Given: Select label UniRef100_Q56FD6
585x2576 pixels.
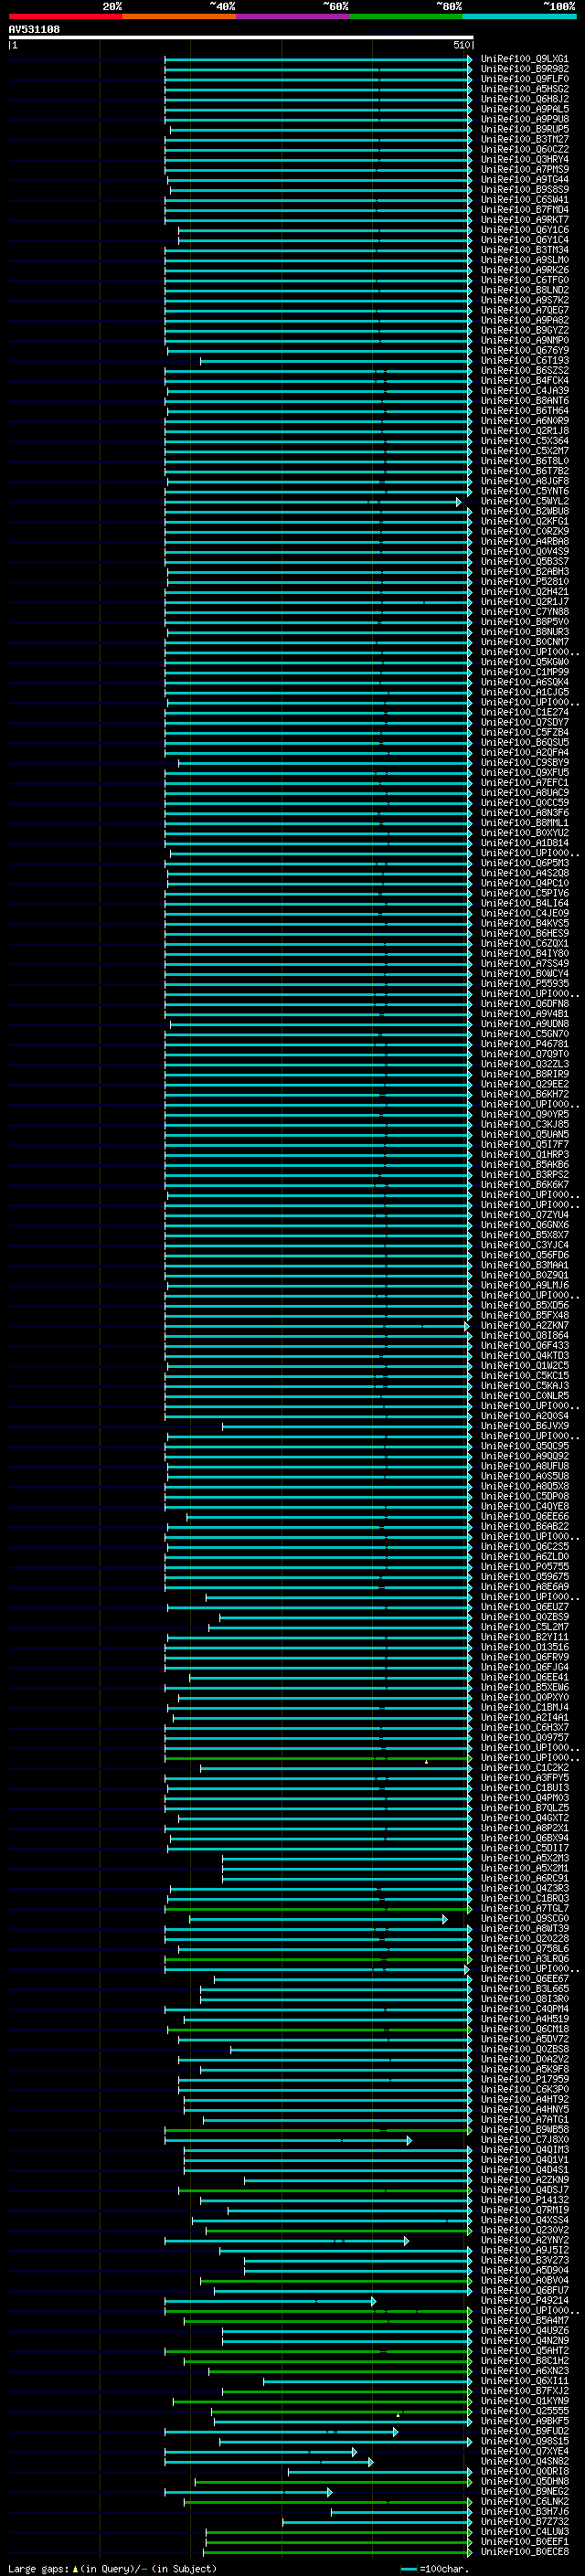Looking at the screenshot, I should tap(525, 1255).
